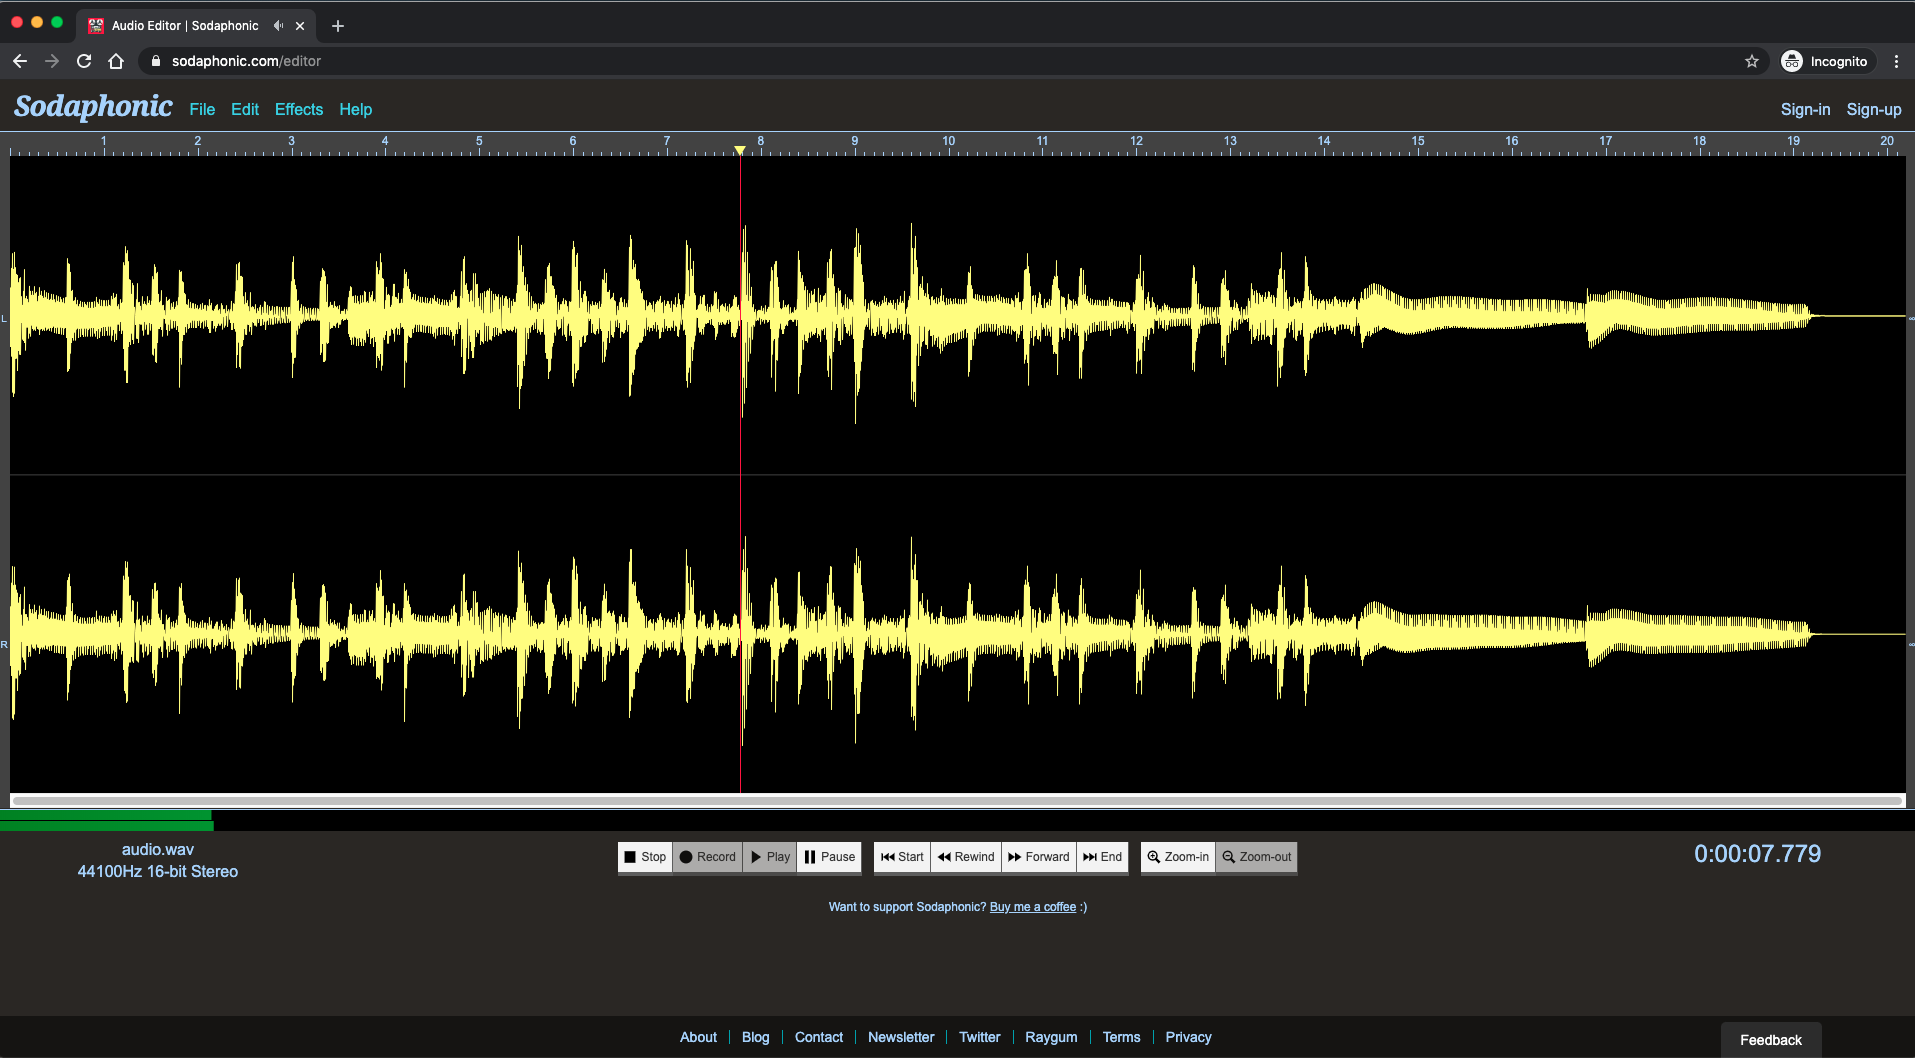Mute the tab using the speaker icon
1915x1058 pixels.
pos(278,26)
